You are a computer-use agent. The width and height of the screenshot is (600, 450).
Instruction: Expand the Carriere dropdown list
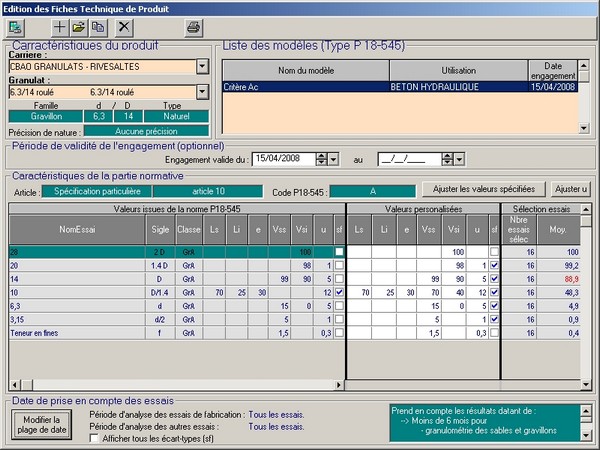(x=201, y=67)
